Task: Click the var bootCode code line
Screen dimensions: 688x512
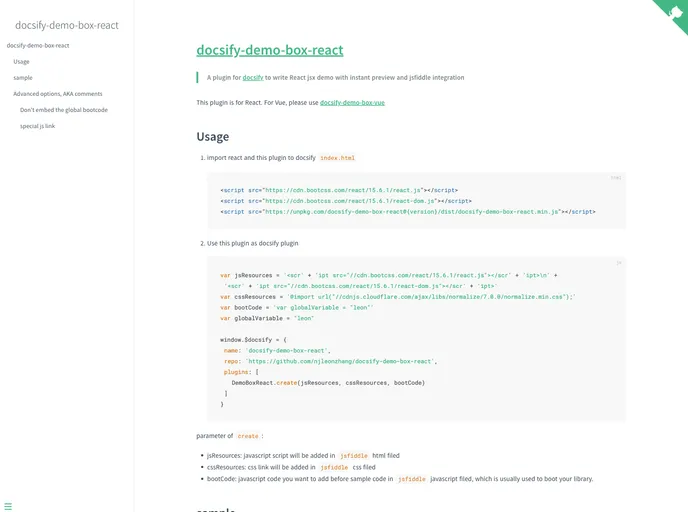Action: click(297, 308)
